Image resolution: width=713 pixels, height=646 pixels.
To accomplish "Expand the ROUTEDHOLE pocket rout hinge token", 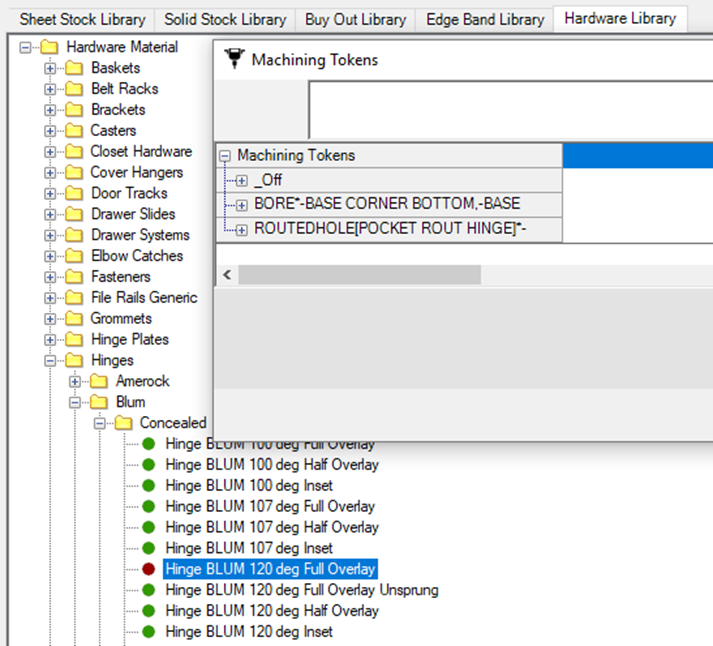I will tap(241, 229).
